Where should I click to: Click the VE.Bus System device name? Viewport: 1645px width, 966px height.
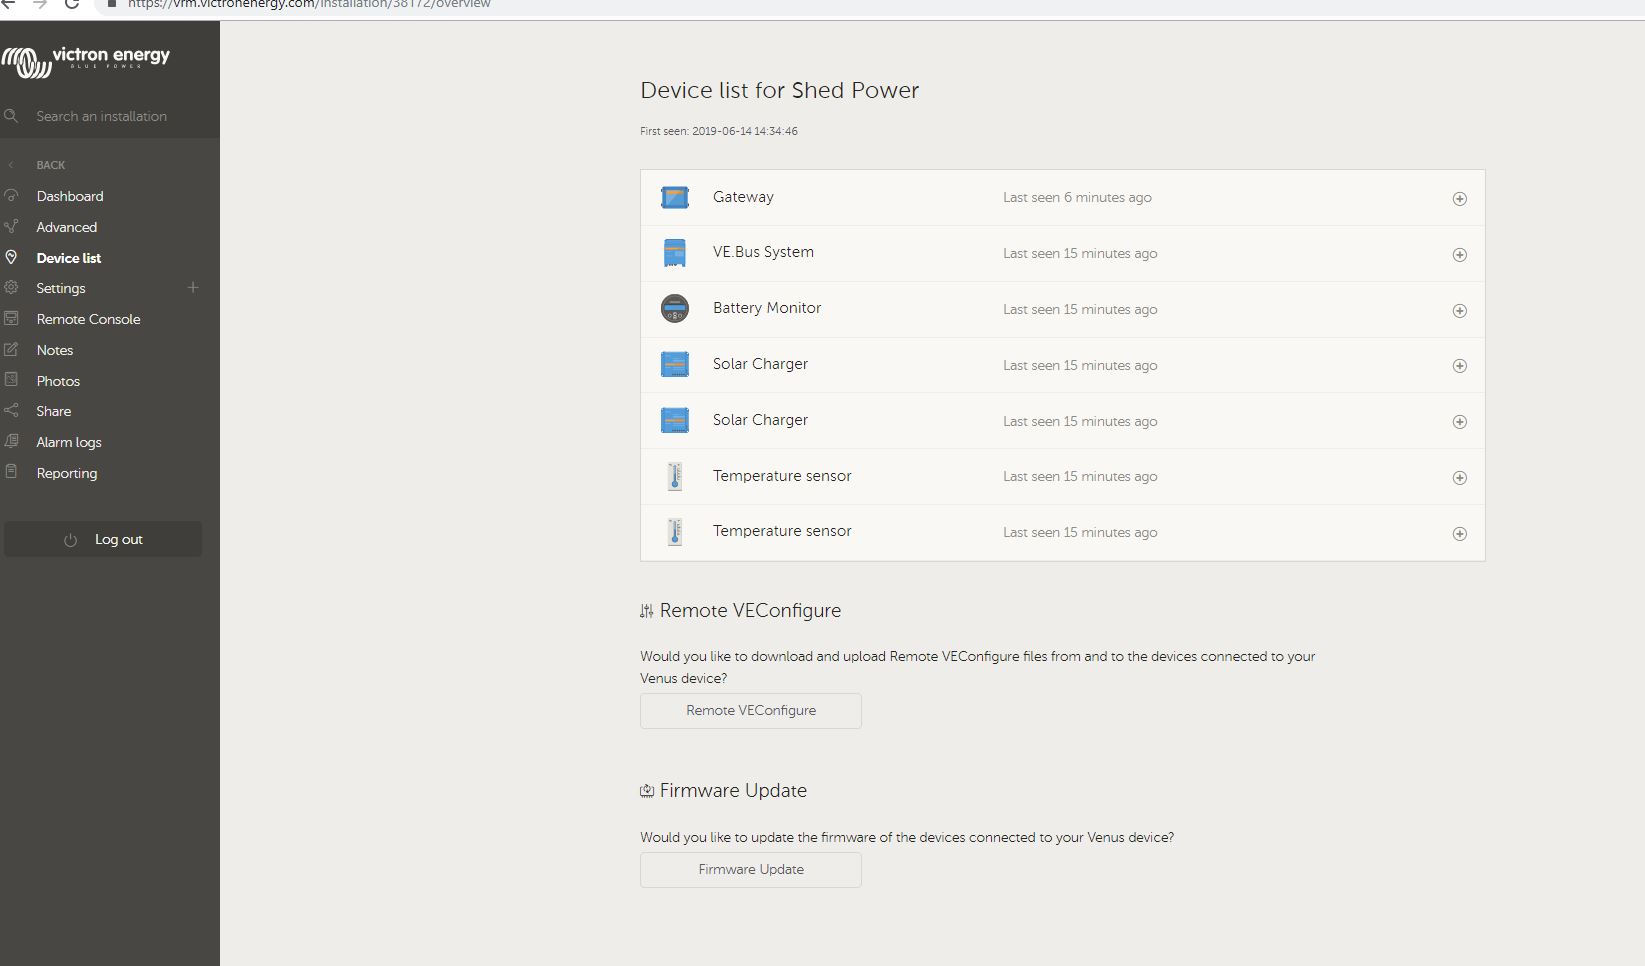763,252
